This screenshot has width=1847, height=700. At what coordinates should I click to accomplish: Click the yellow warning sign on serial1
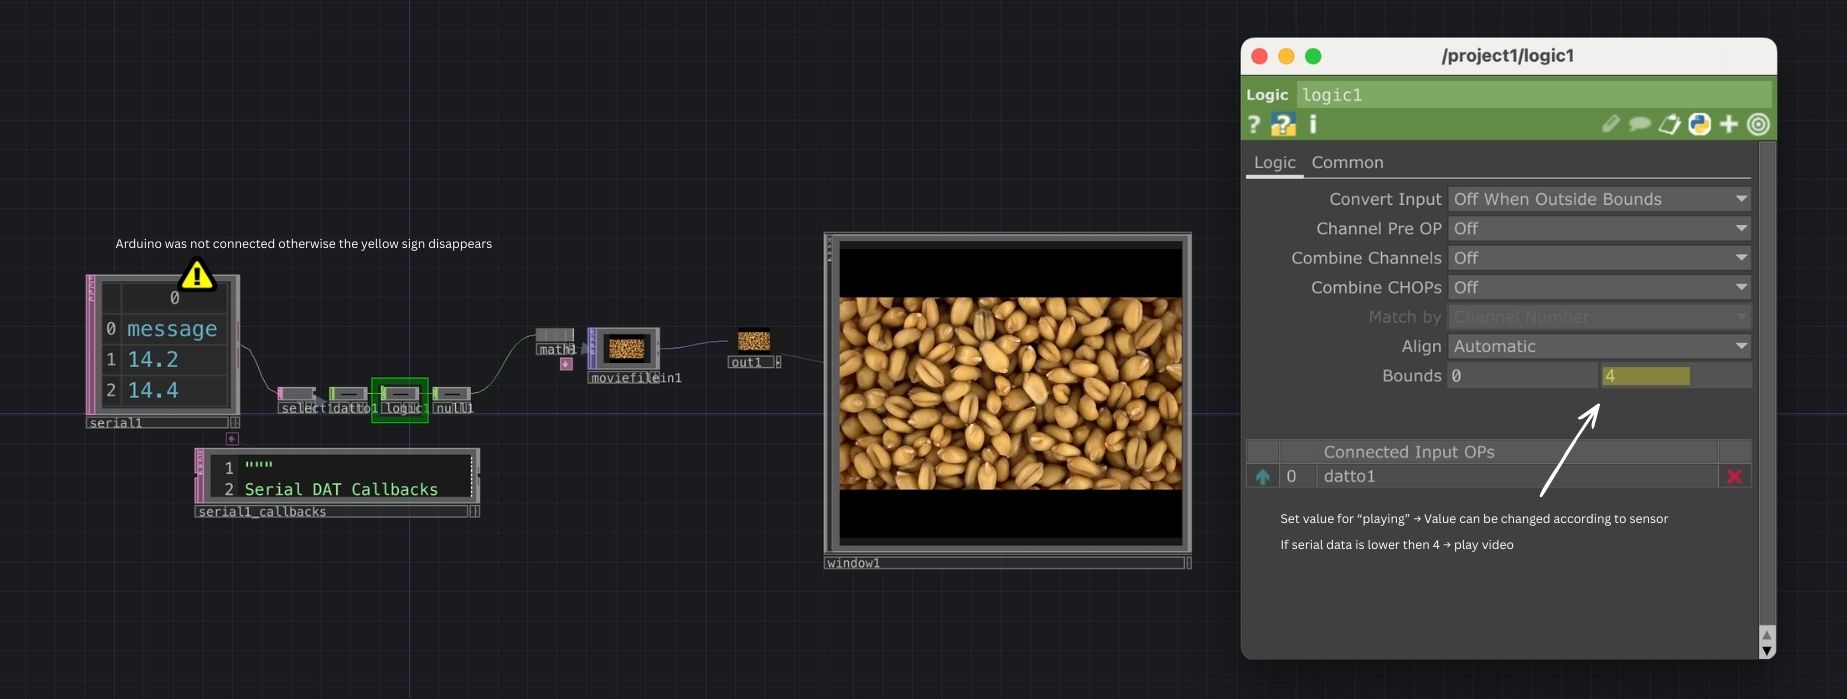pos(197,274)
